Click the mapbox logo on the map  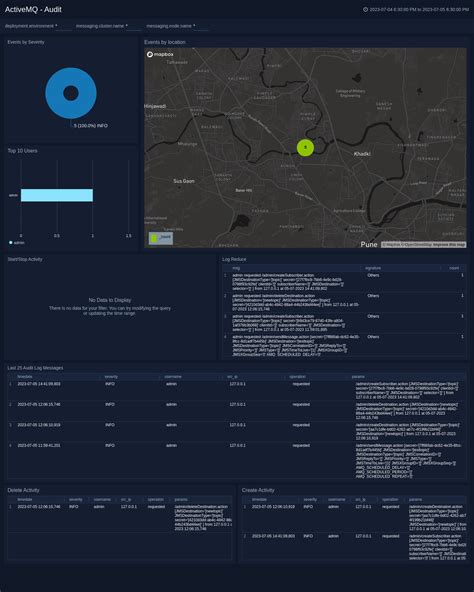click(160, 54)
